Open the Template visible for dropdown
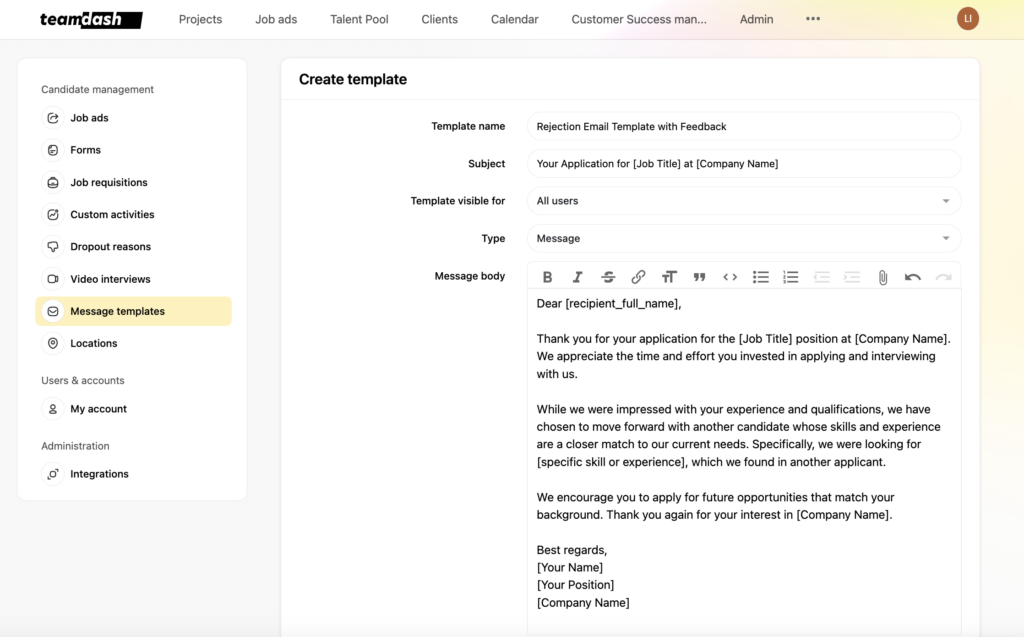 743,201
